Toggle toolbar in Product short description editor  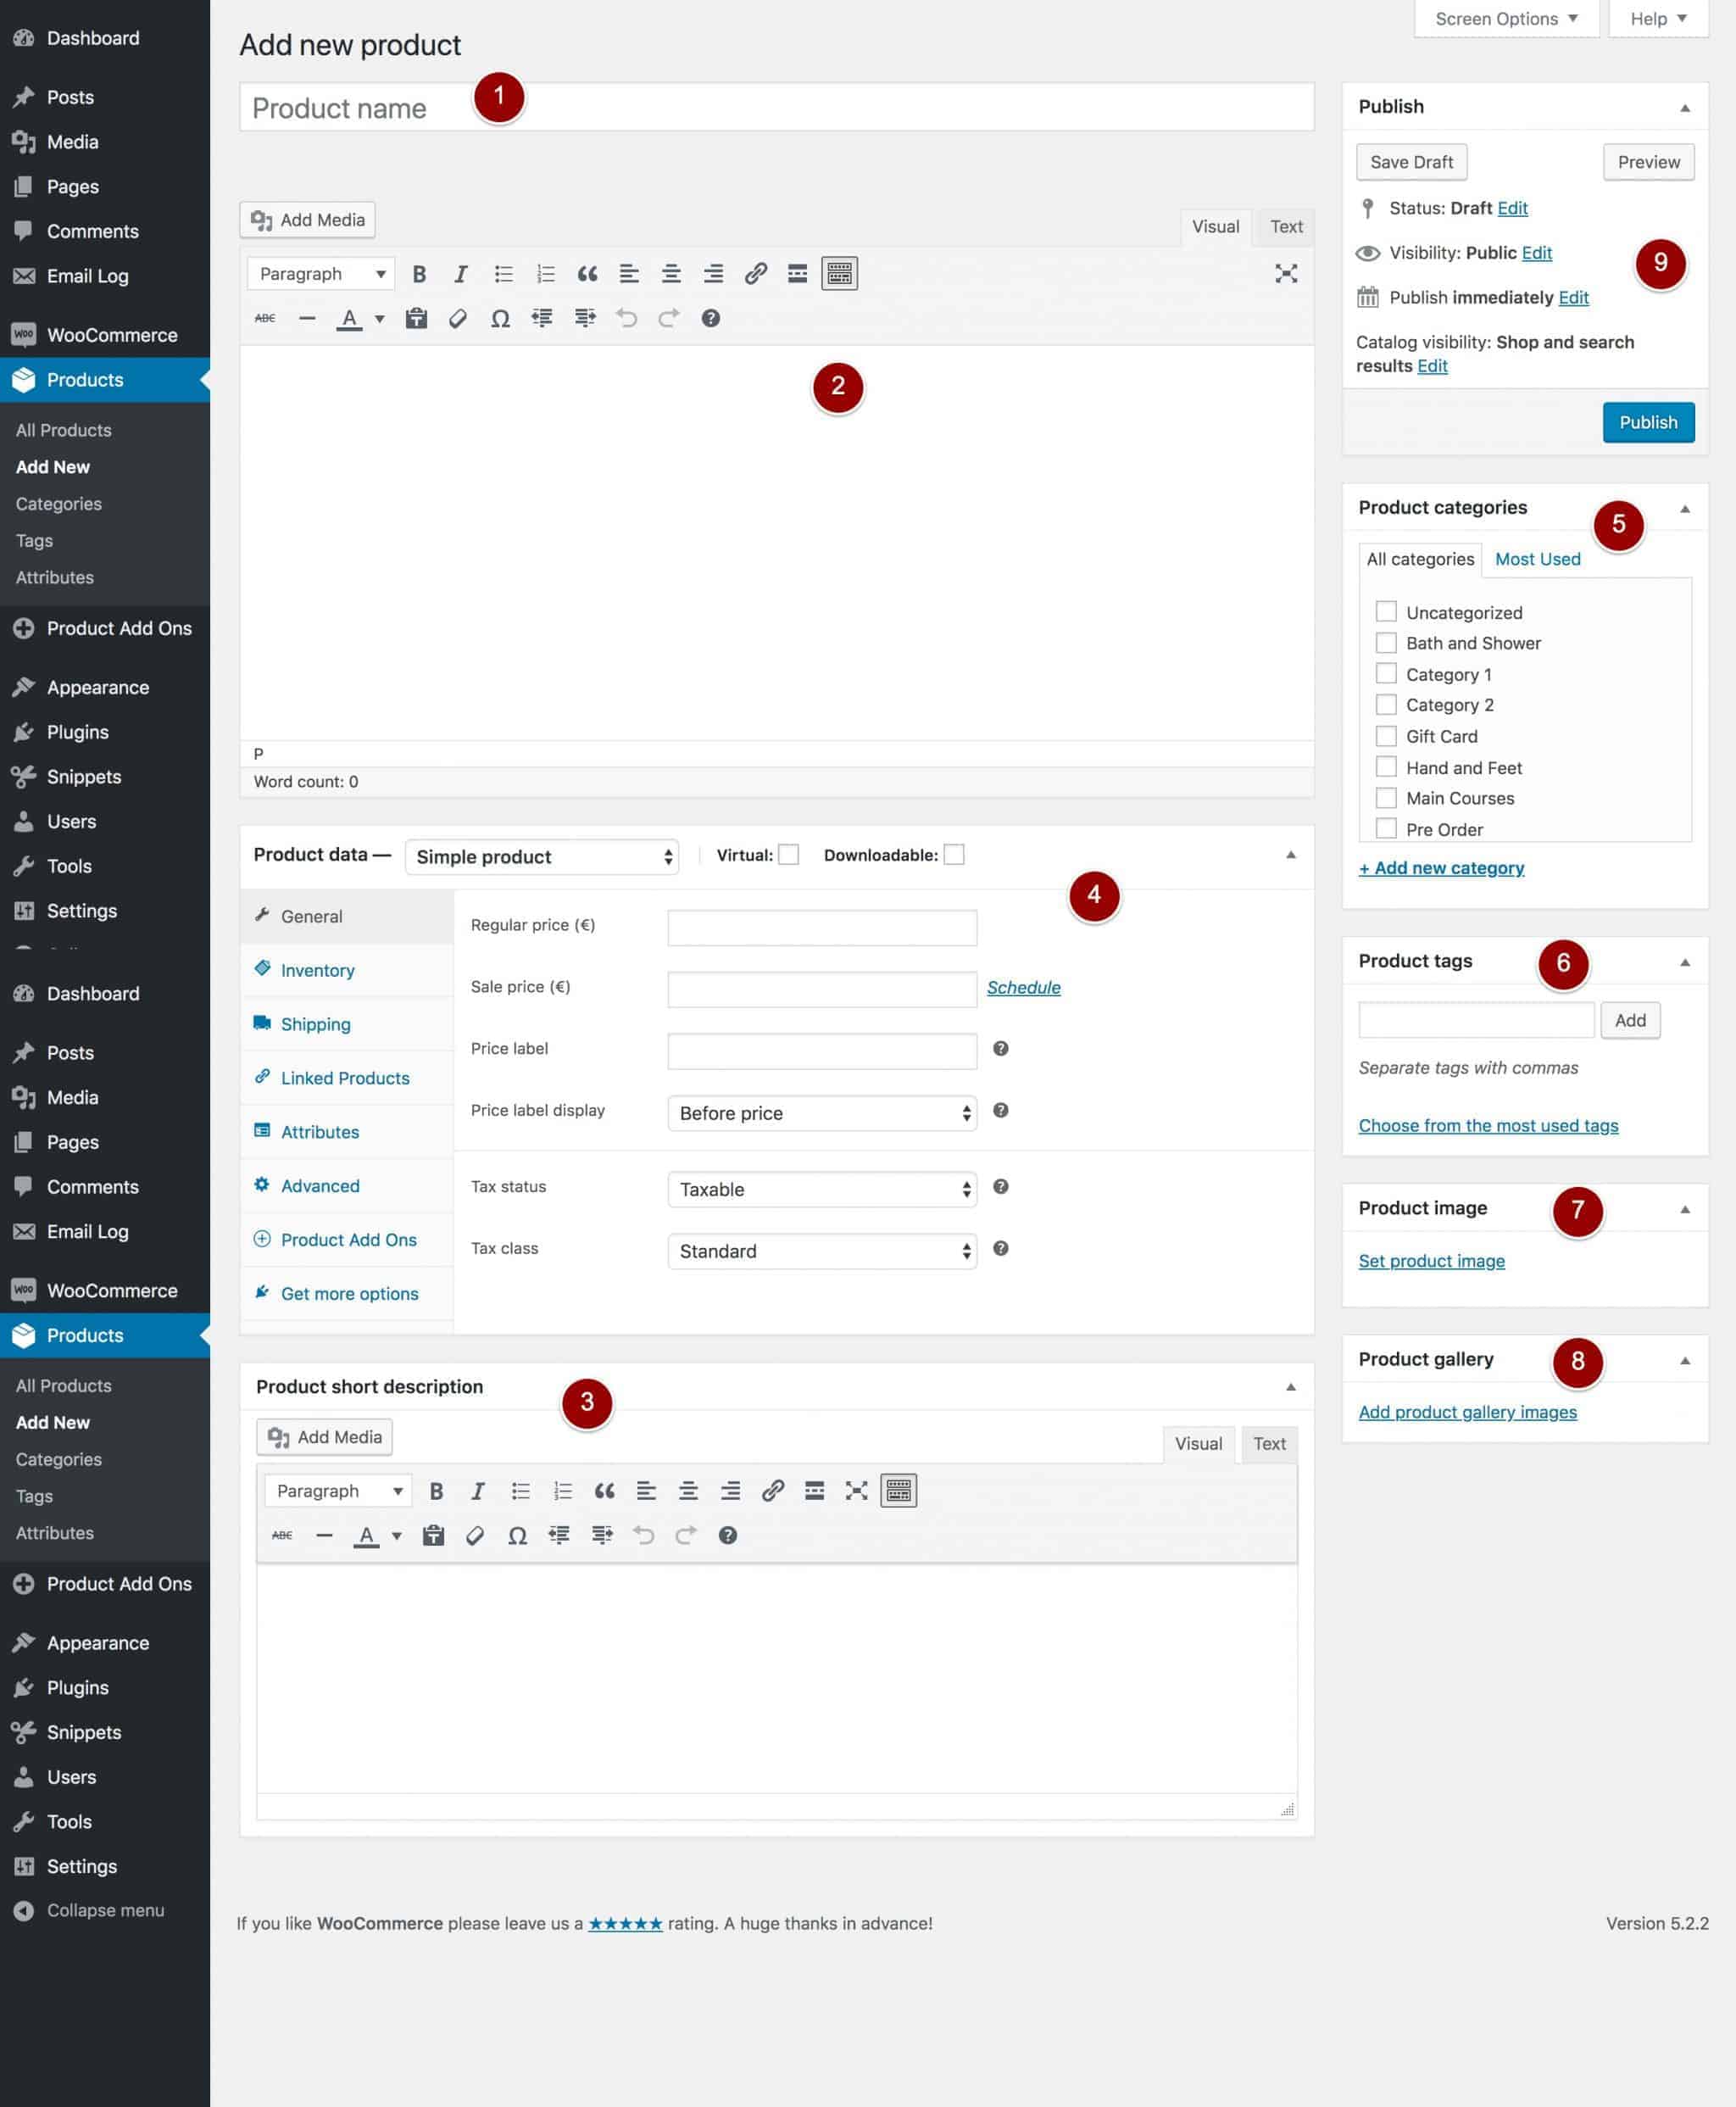tap(898, 1490)
